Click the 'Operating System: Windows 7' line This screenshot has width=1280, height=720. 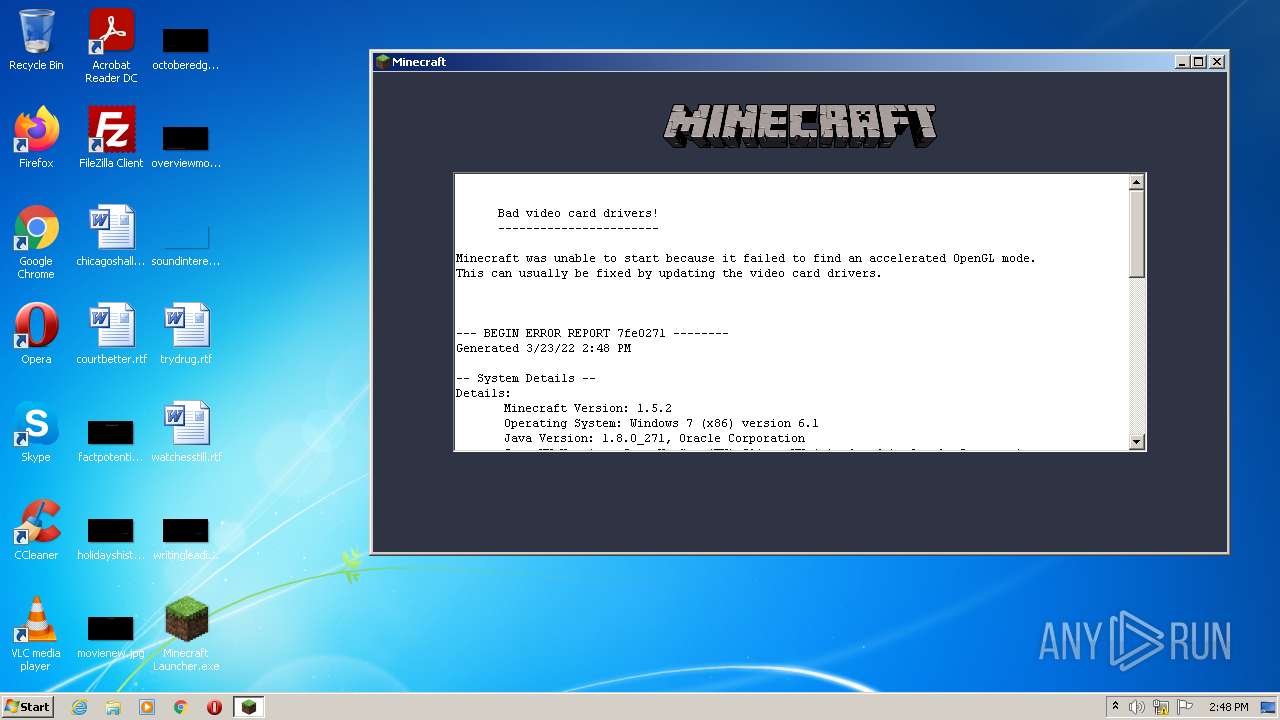[x=661, y=423]
